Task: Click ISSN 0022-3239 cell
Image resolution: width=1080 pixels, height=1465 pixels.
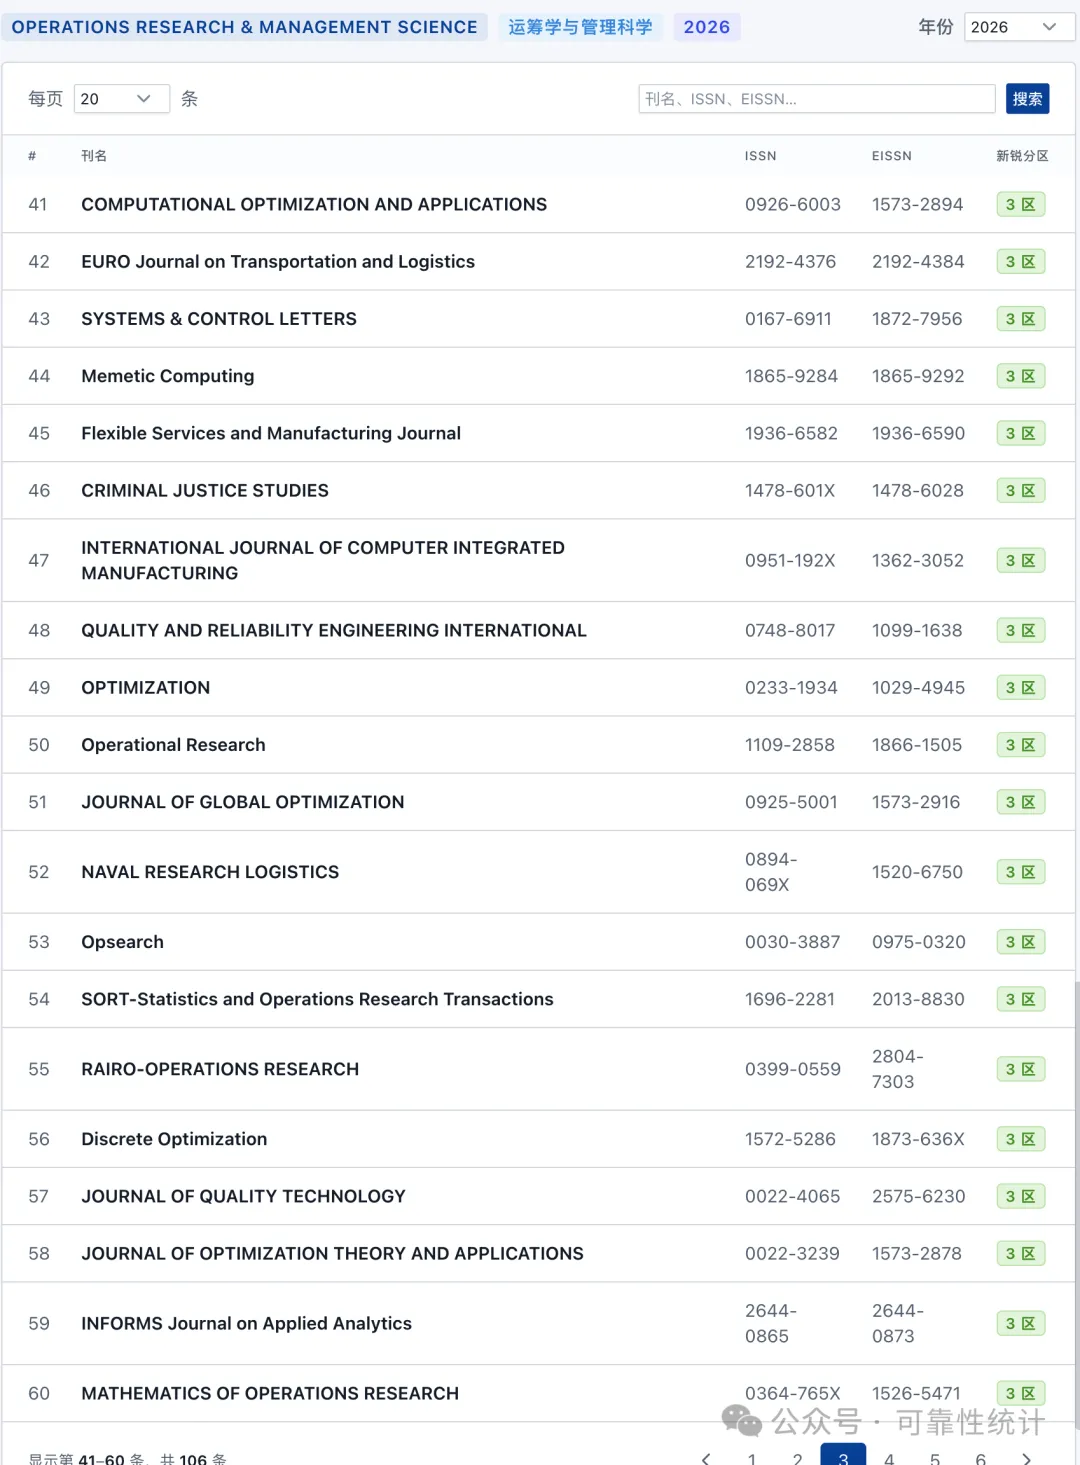Action: click(792, 1253)
